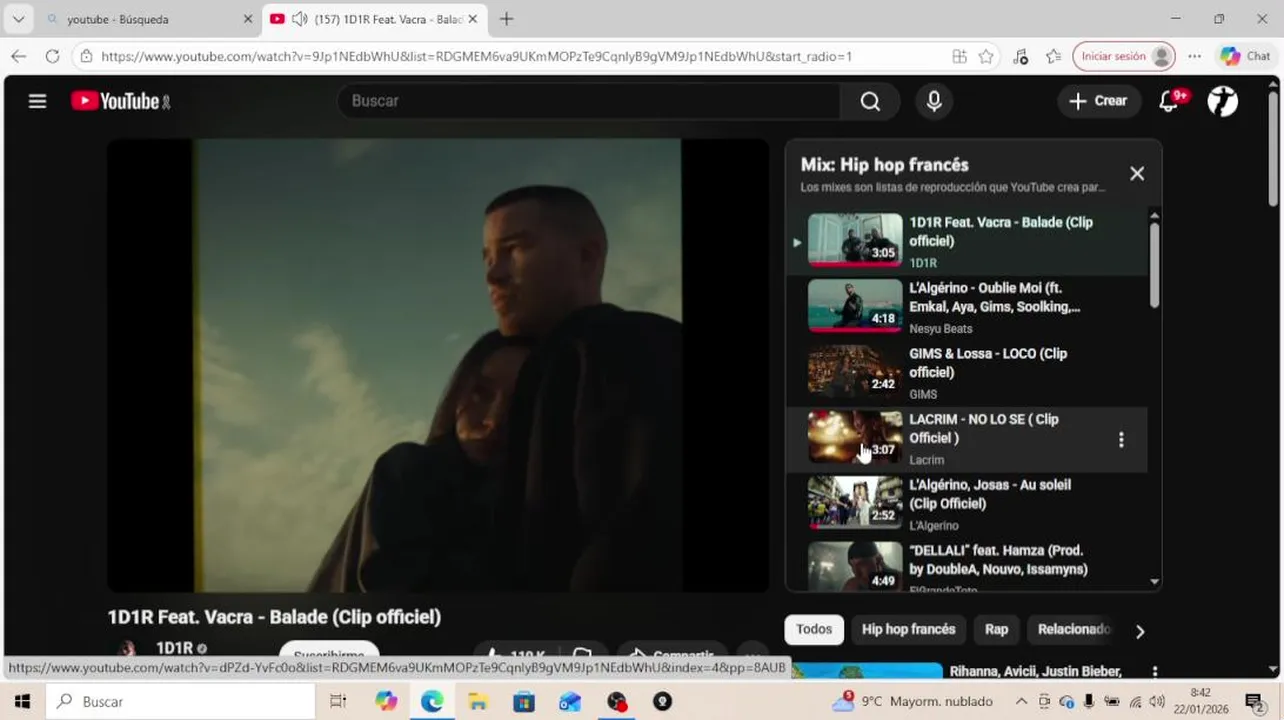Screen dimensions: 1284x720
Task: Play "DELLALI" feat. Hamza thumbnail
Action: [x=855, y=566]
